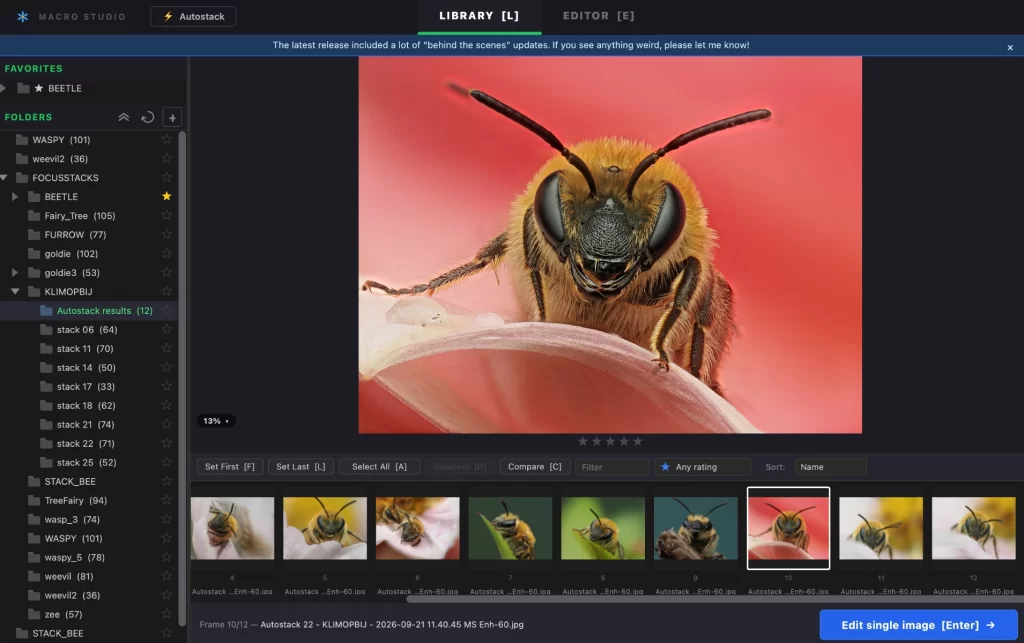Open the Sort by Name dropdown
The image size is (1024, 643).
click(x=830, y=467)
